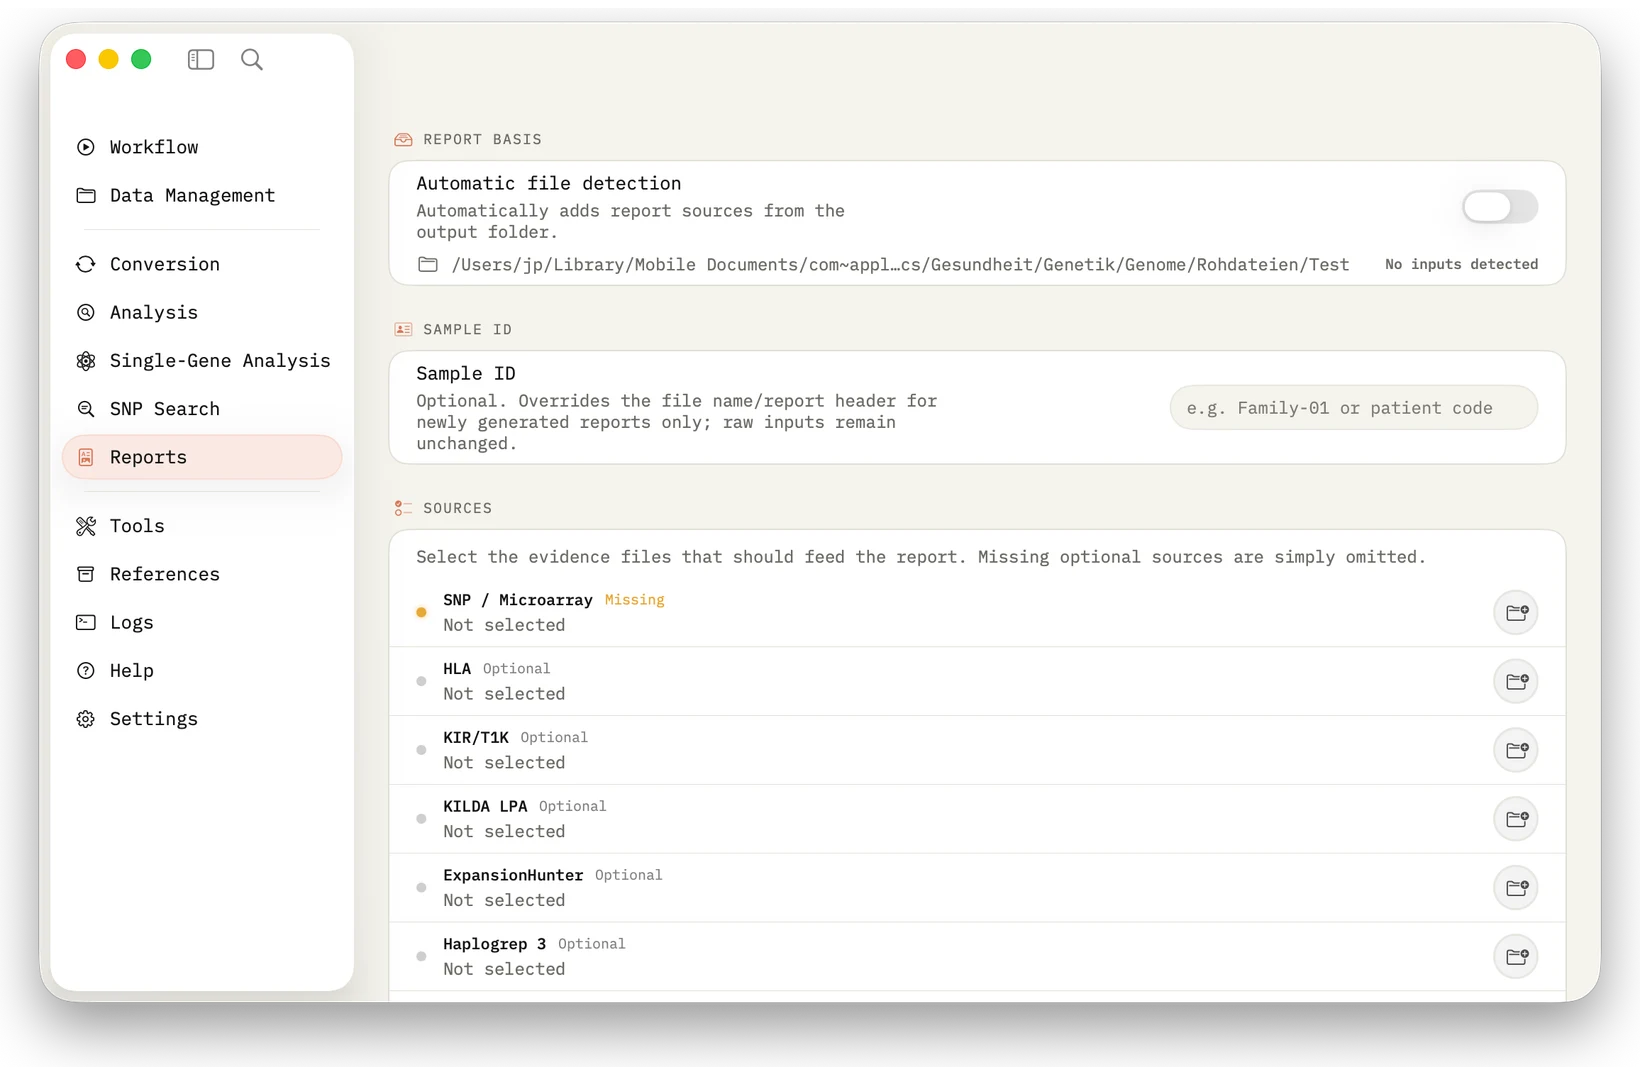
Task: Focus the Sample ID input field
Action: (x=1354, y=408)
